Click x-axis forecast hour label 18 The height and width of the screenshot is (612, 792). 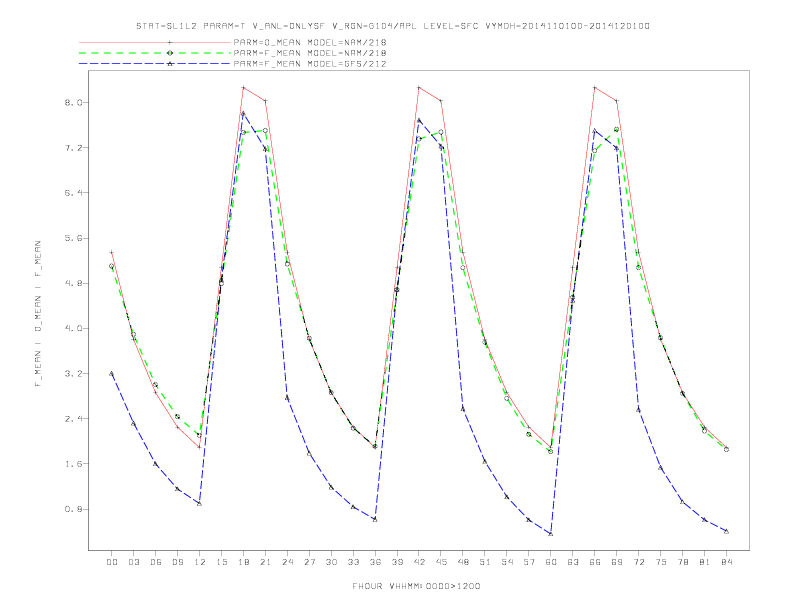coord(243,562)
